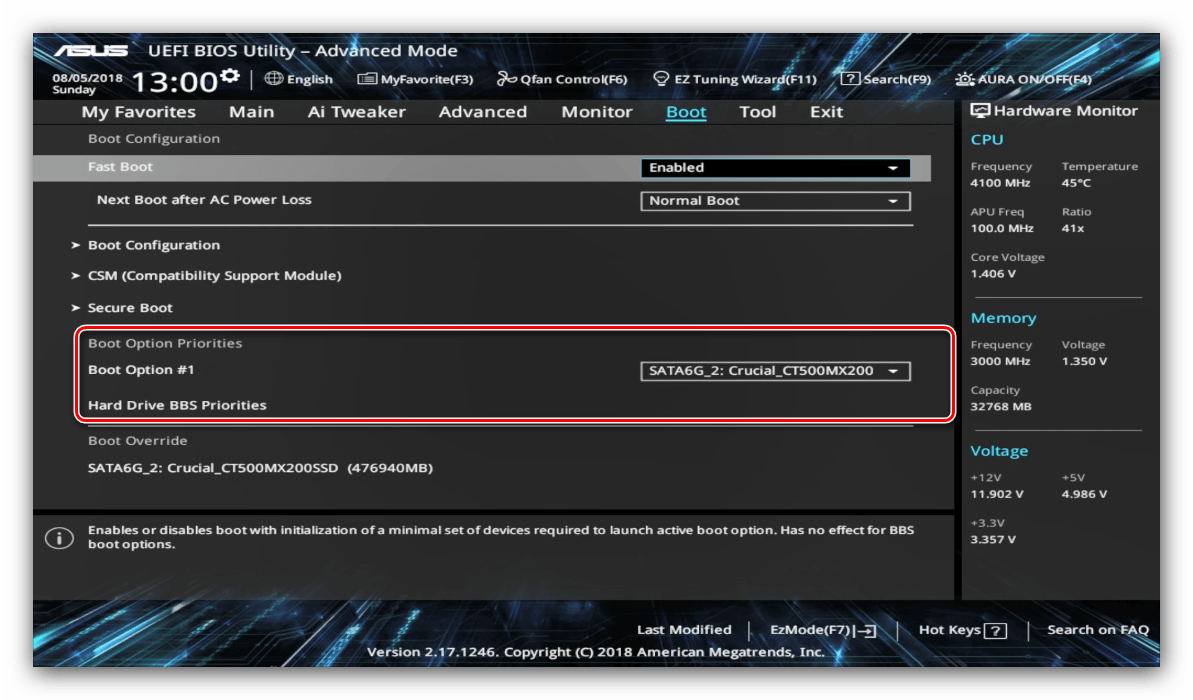This screenshot has height=700, width=1193.
Task: Open the Boot Option #1 dropdown
Action: 775,371
